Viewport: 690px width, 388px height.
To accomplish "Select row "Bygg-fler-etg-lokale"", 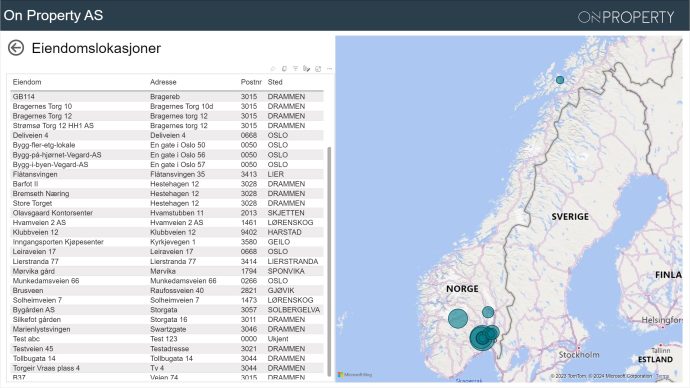I will [x=167, y=145].
